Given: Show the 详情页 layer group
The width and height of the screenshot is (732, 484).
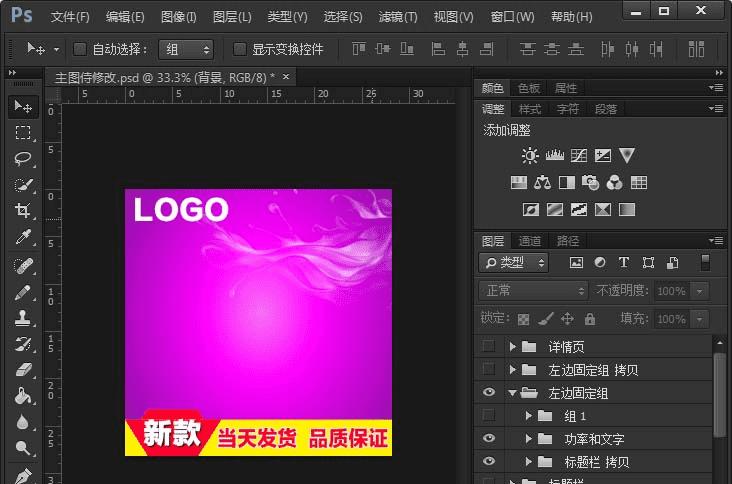Looking at the screenshot, I should tap(489, 346).
